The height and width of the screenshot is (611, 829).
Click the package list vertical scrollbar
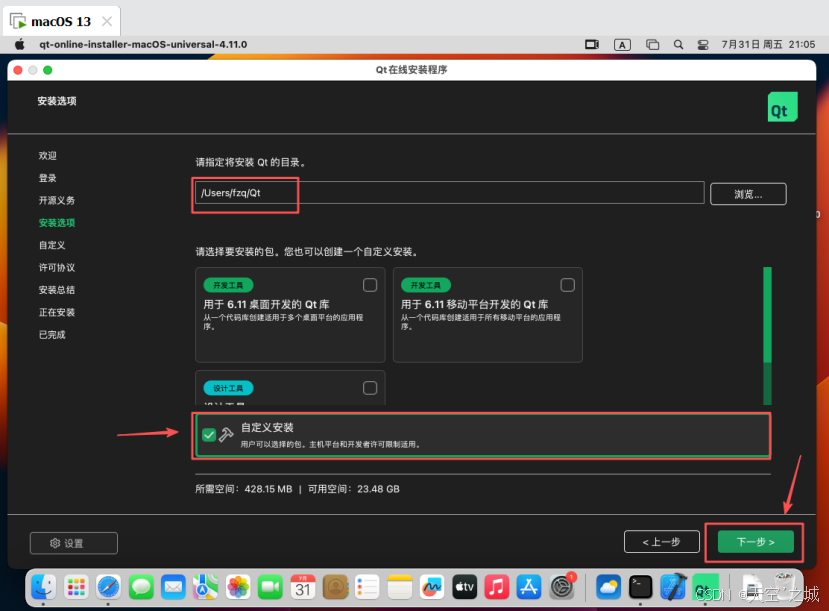pyautogui.click(x=767, y=336)
